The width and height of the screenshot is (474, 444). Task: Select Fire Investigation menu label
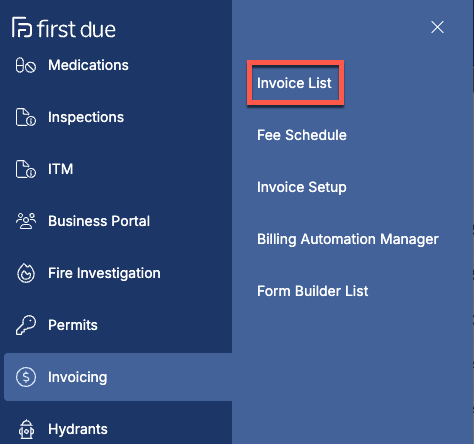(x=104, y=273)
